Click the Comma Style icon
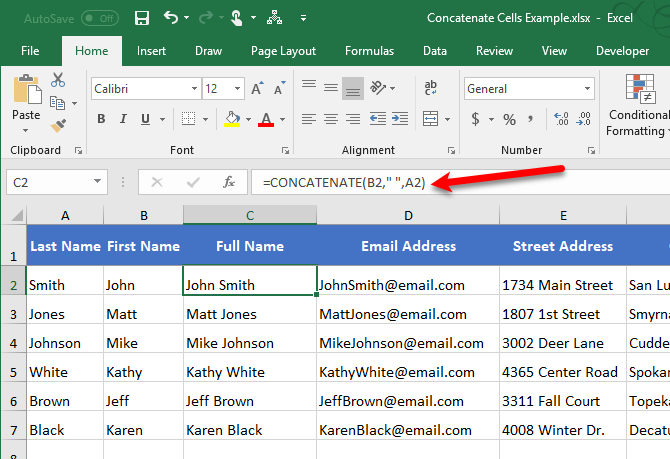The image size is (670, 459). pyautogui.click(x=536, y=120)
